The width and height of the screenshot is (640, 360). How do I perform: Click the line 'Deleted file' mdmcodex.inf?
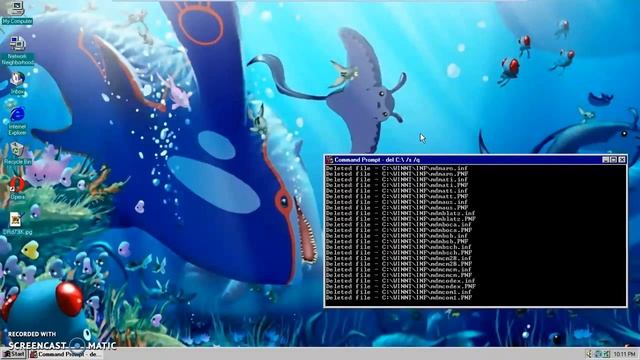pyautogui.click(x=400, y=280)
